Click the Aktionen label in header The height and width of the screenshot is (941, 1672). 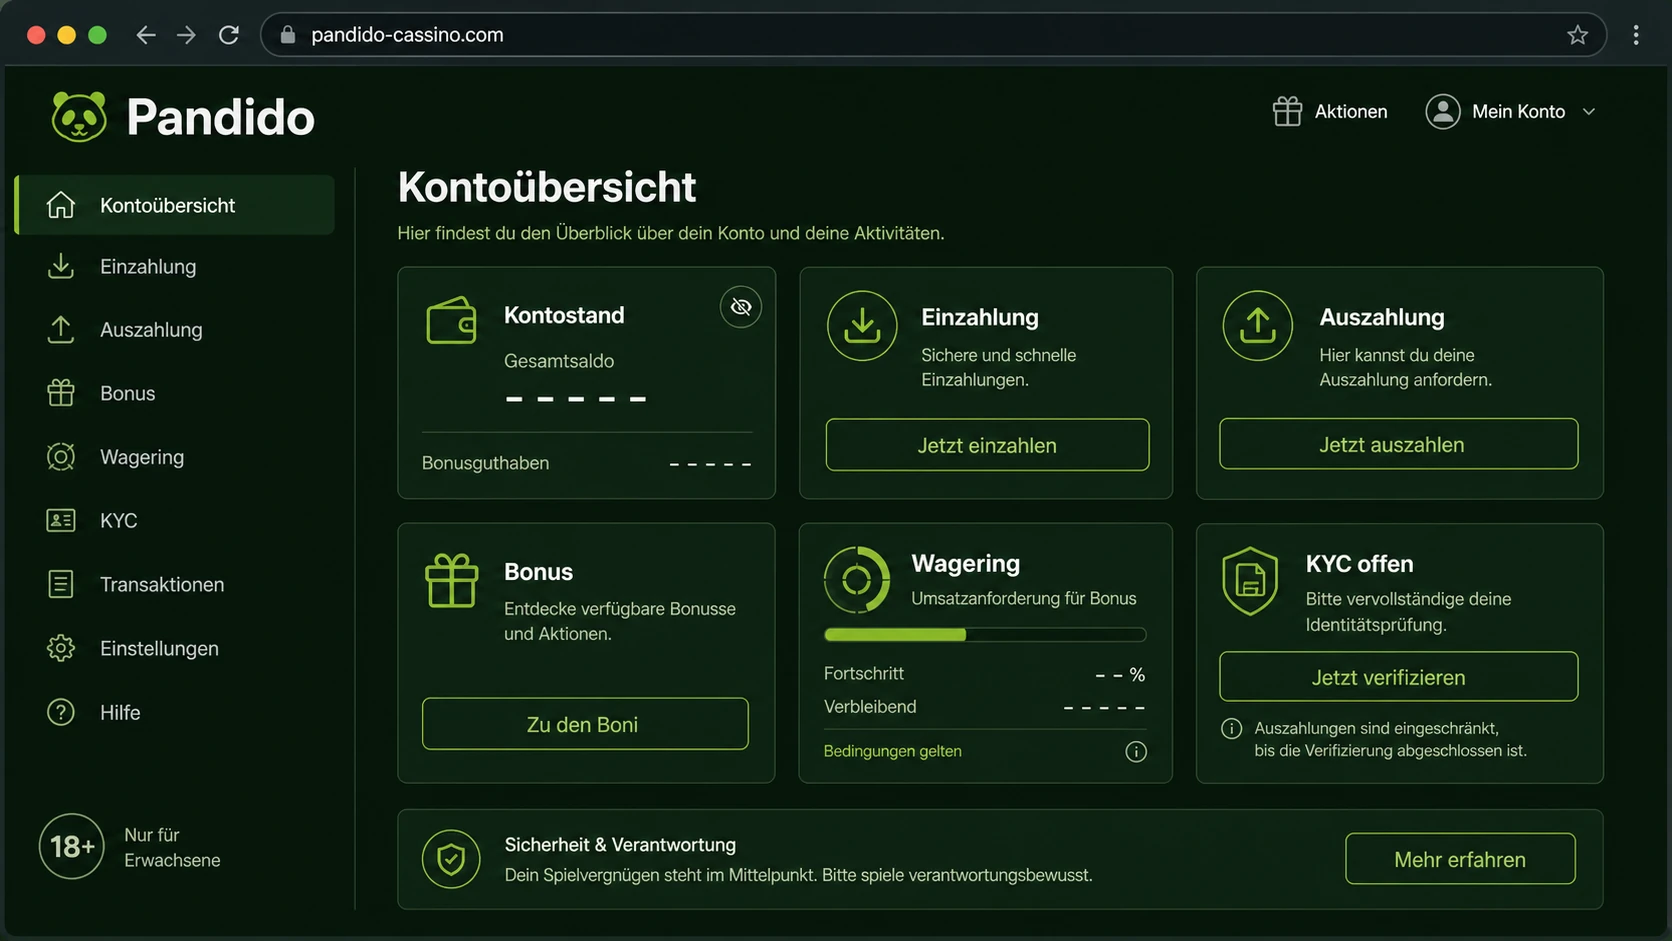pyautogui.click(x=1351, y=111)
